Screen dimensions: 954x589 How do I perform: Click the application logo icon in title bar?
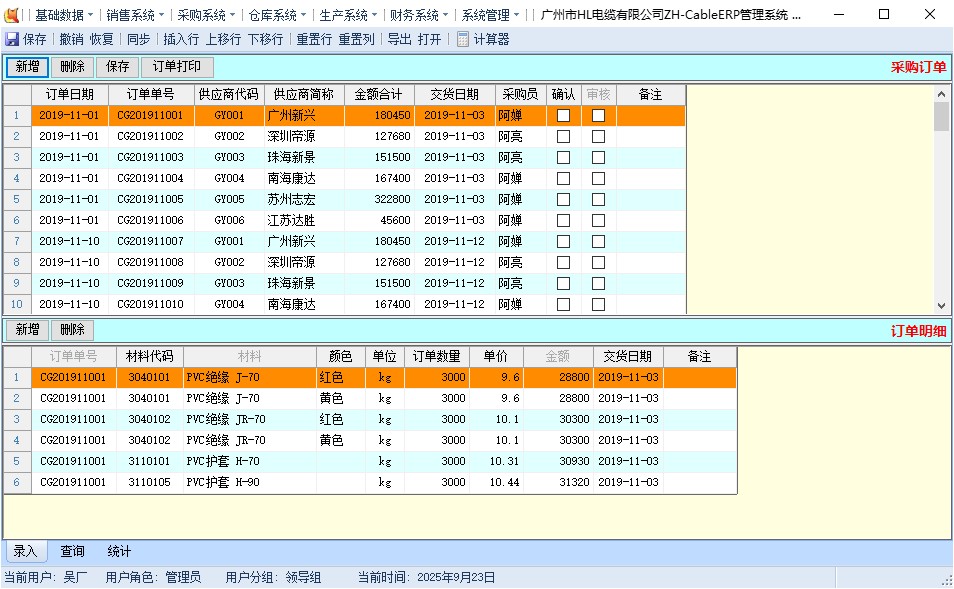point(13,15)
